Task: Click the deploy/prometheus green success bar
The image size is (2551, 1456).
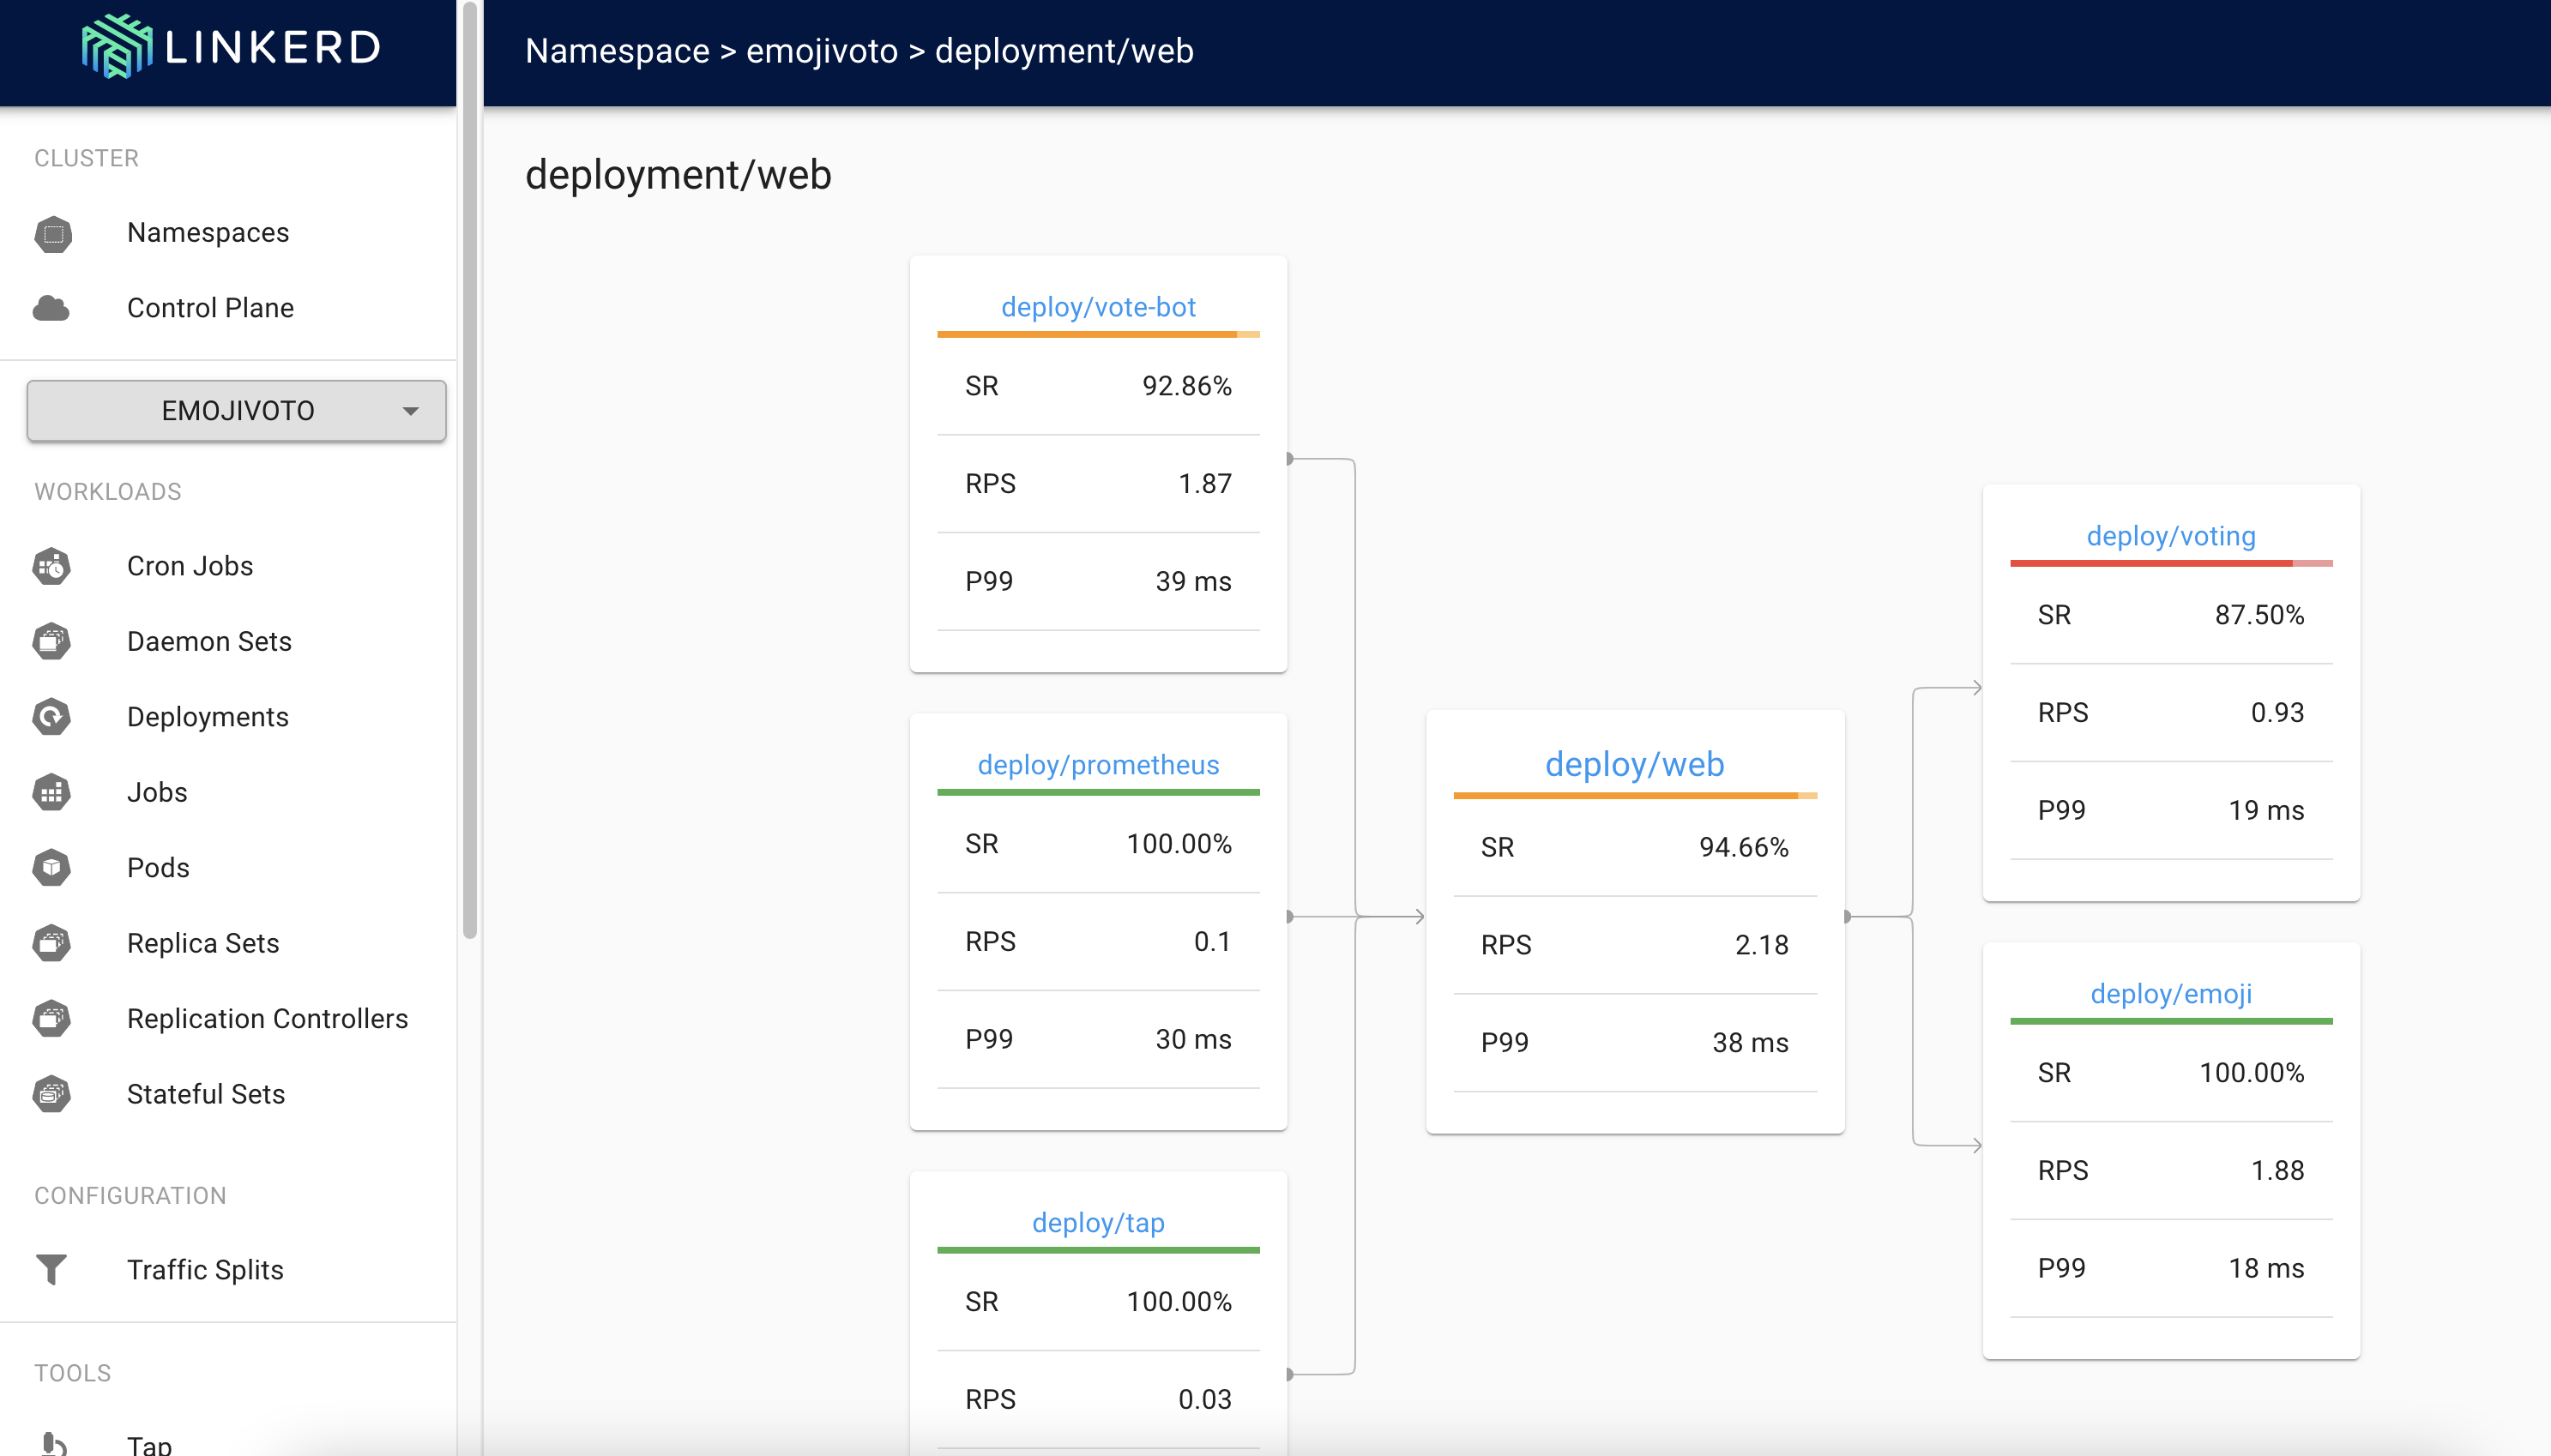Action: (x=1098, y=792)
